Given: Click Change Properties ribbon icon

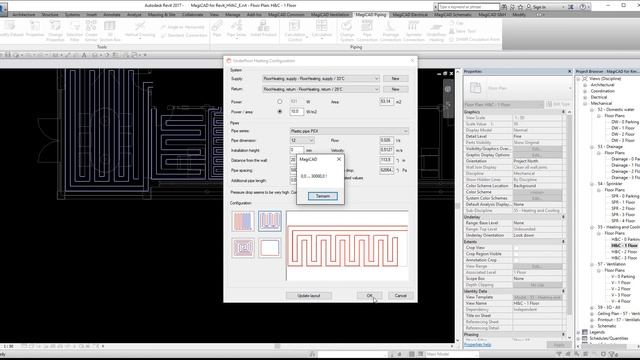Looking at the screenshot, I should (x=55, y=31).
